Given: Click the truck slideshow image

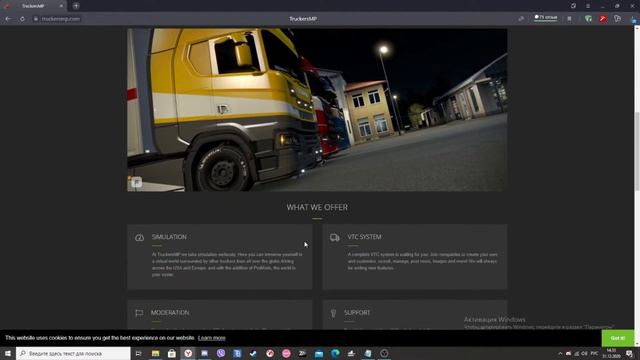Looking at the screenshot, I should pyautogui.click(x=317, y=109).
